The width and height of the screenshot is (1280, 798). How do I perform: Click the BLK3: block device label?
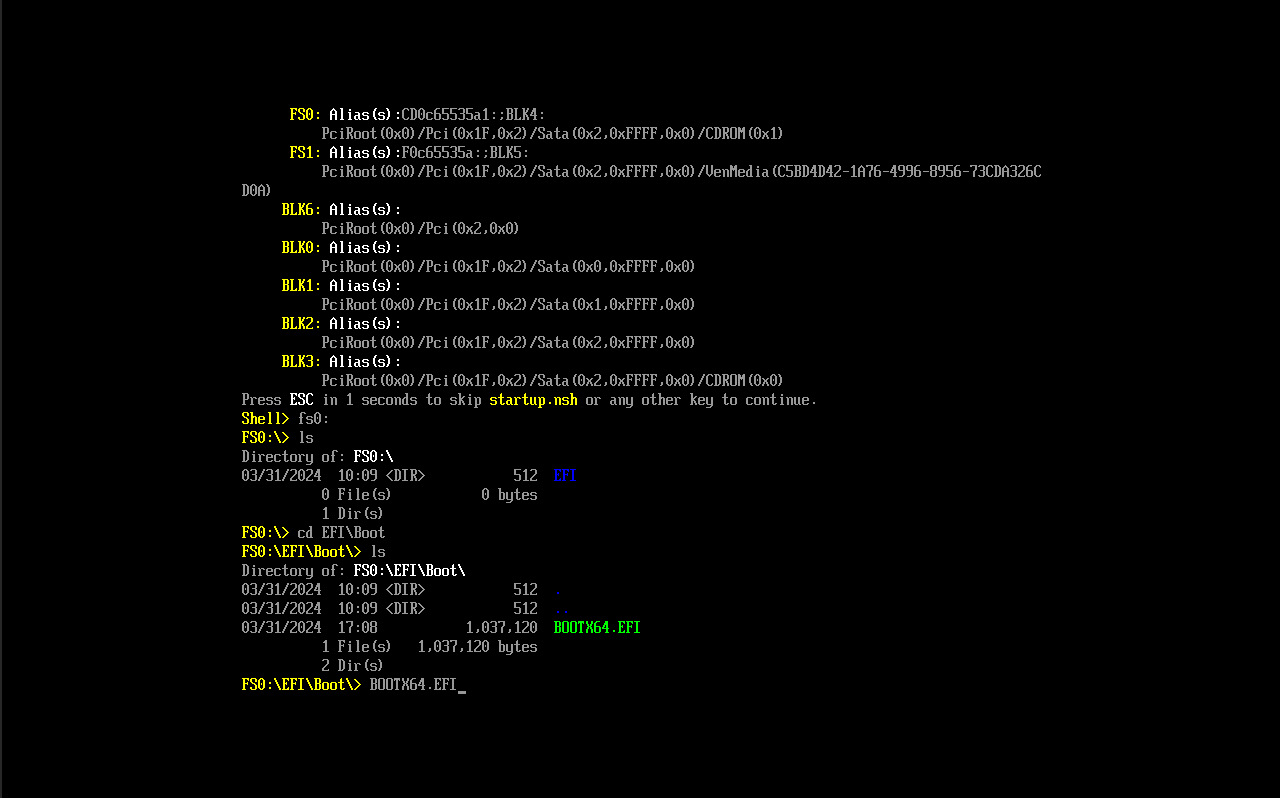point(298,361)
